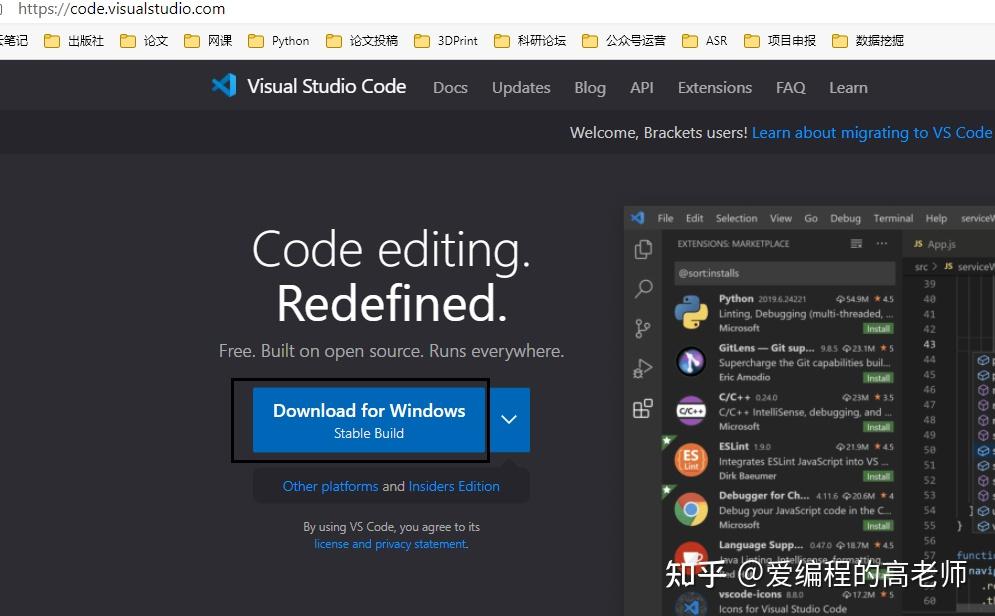Click the browser address bar URL
Image resolution: width=995 pixels, height=616 pixels.
tap(121, 9)
